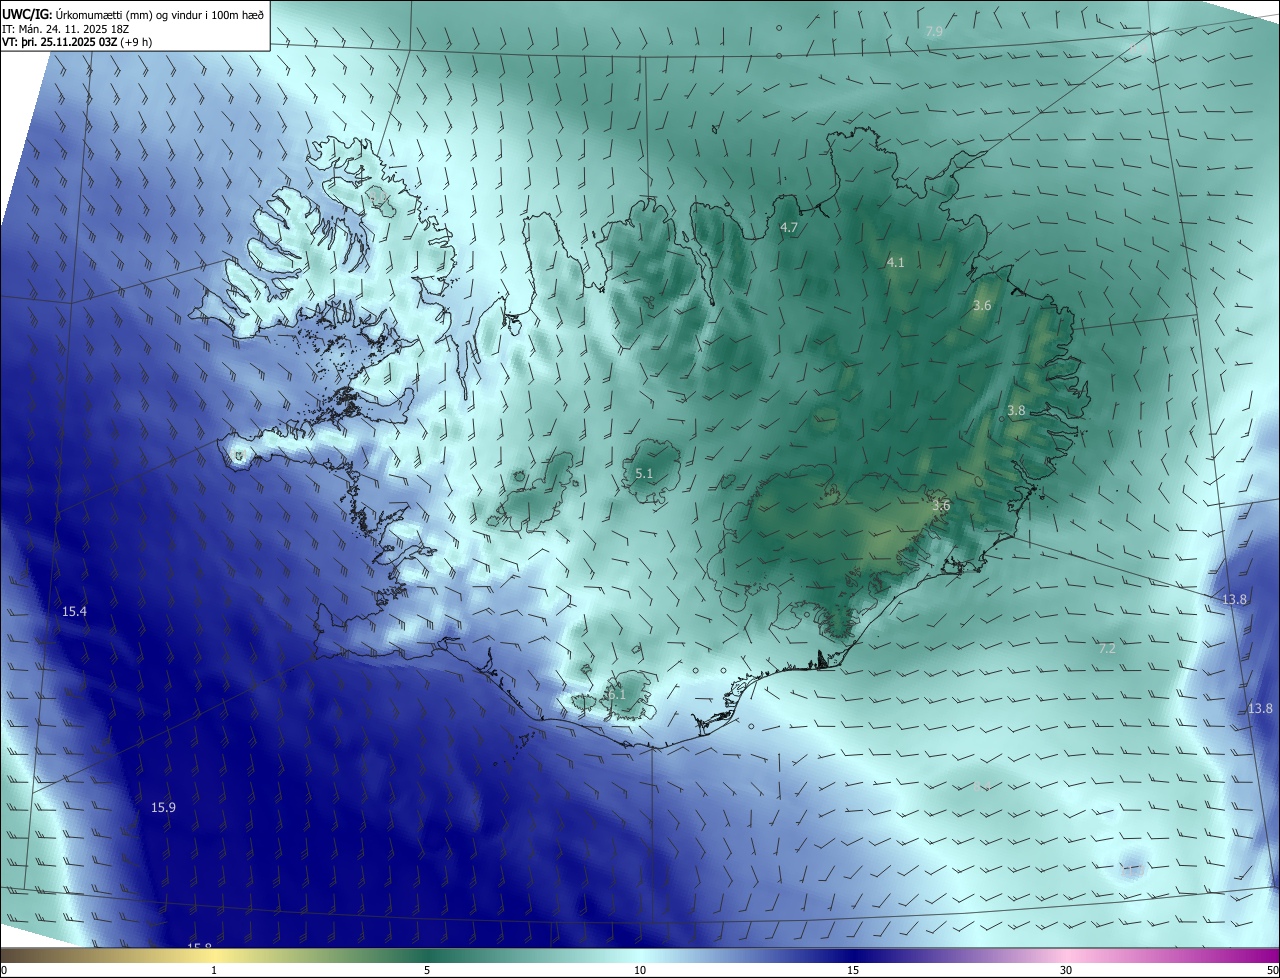Click the '5.1' value label on the Hofsjökull glacier outline
Image resolution: width=1280 pixels, height=978 pixels.
644,474
